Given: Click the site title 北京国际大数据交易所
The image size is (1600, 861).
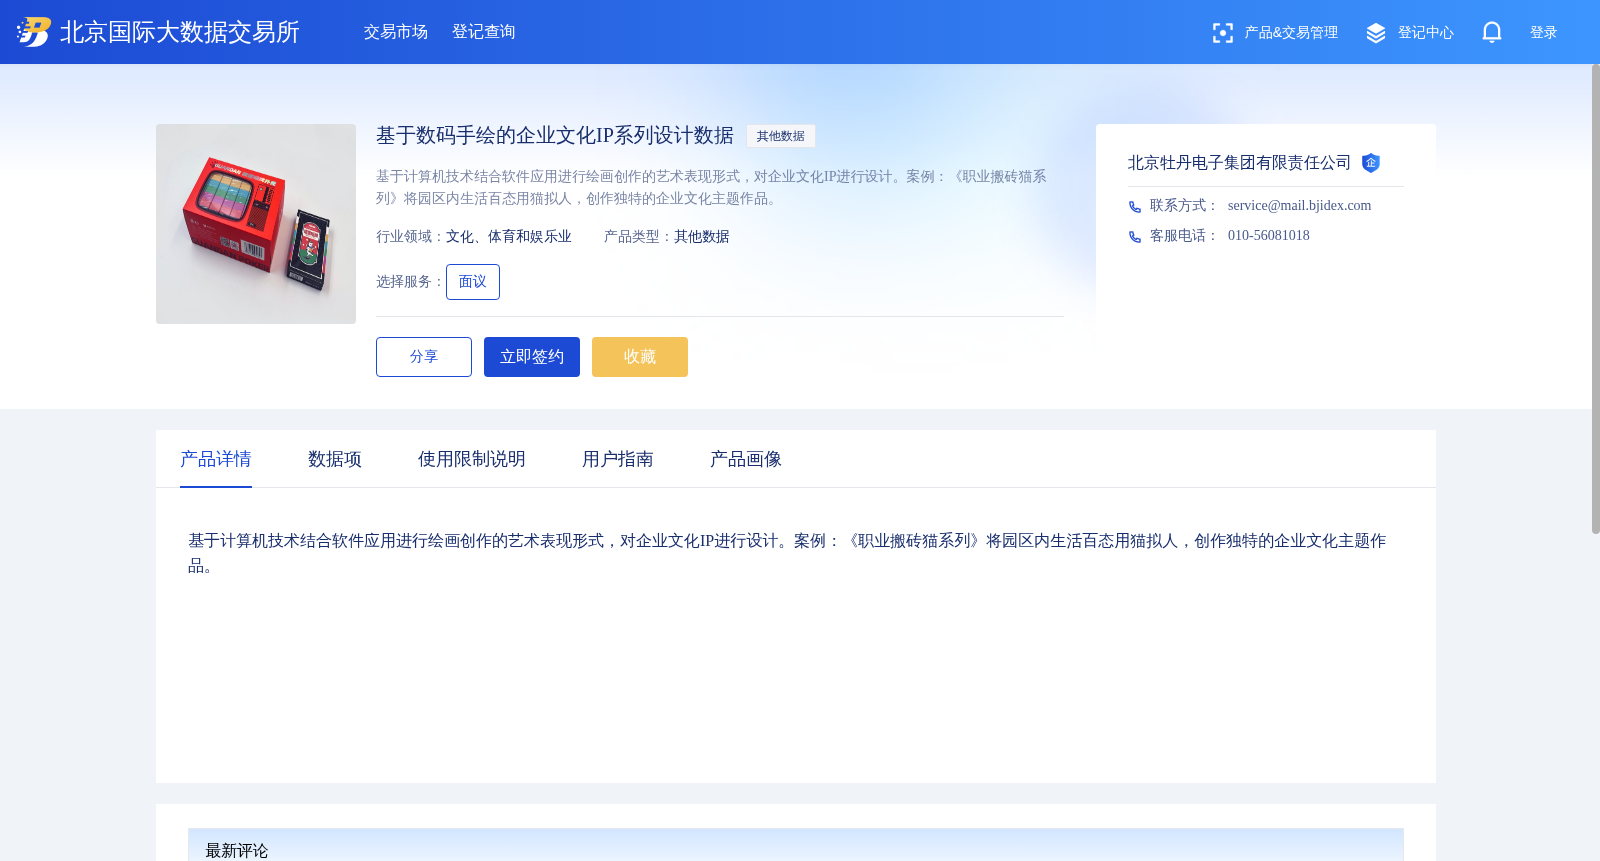Looking at the screenshot, I should coord(180,32).
